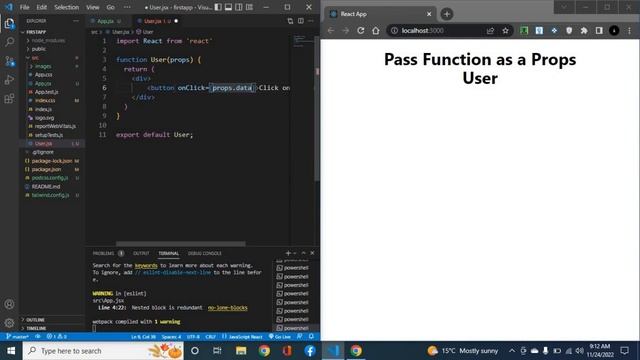Open the Run and Debug view
The width and height of the screenshot is (640, 360).
9,80
